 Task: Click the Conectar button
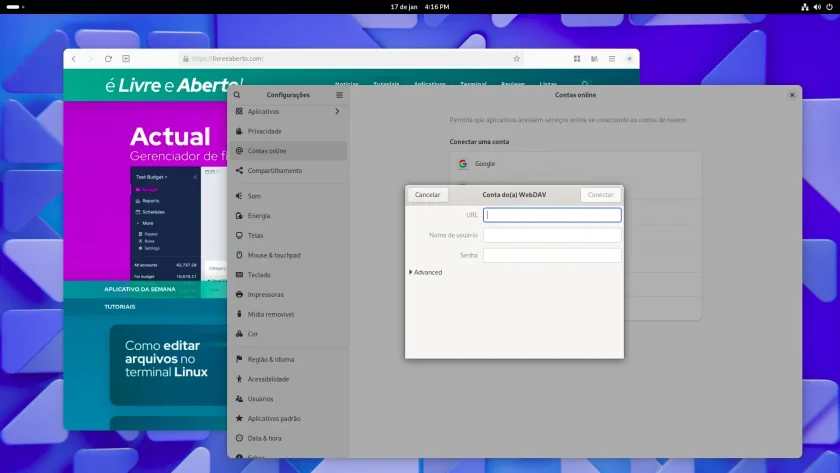600,195
